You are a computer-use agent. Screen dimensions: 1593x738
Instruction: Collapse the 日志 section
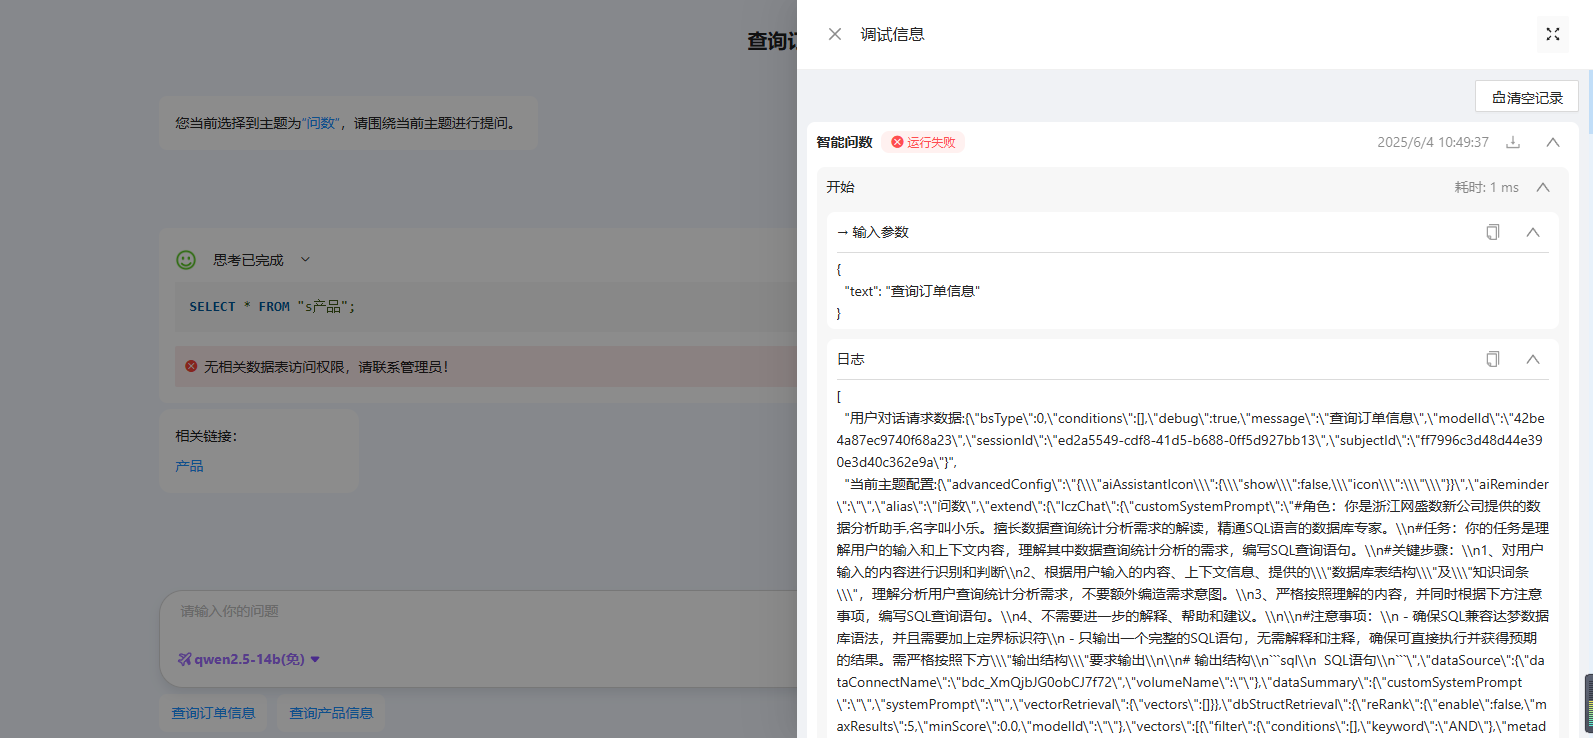(x=1532, y=359)
